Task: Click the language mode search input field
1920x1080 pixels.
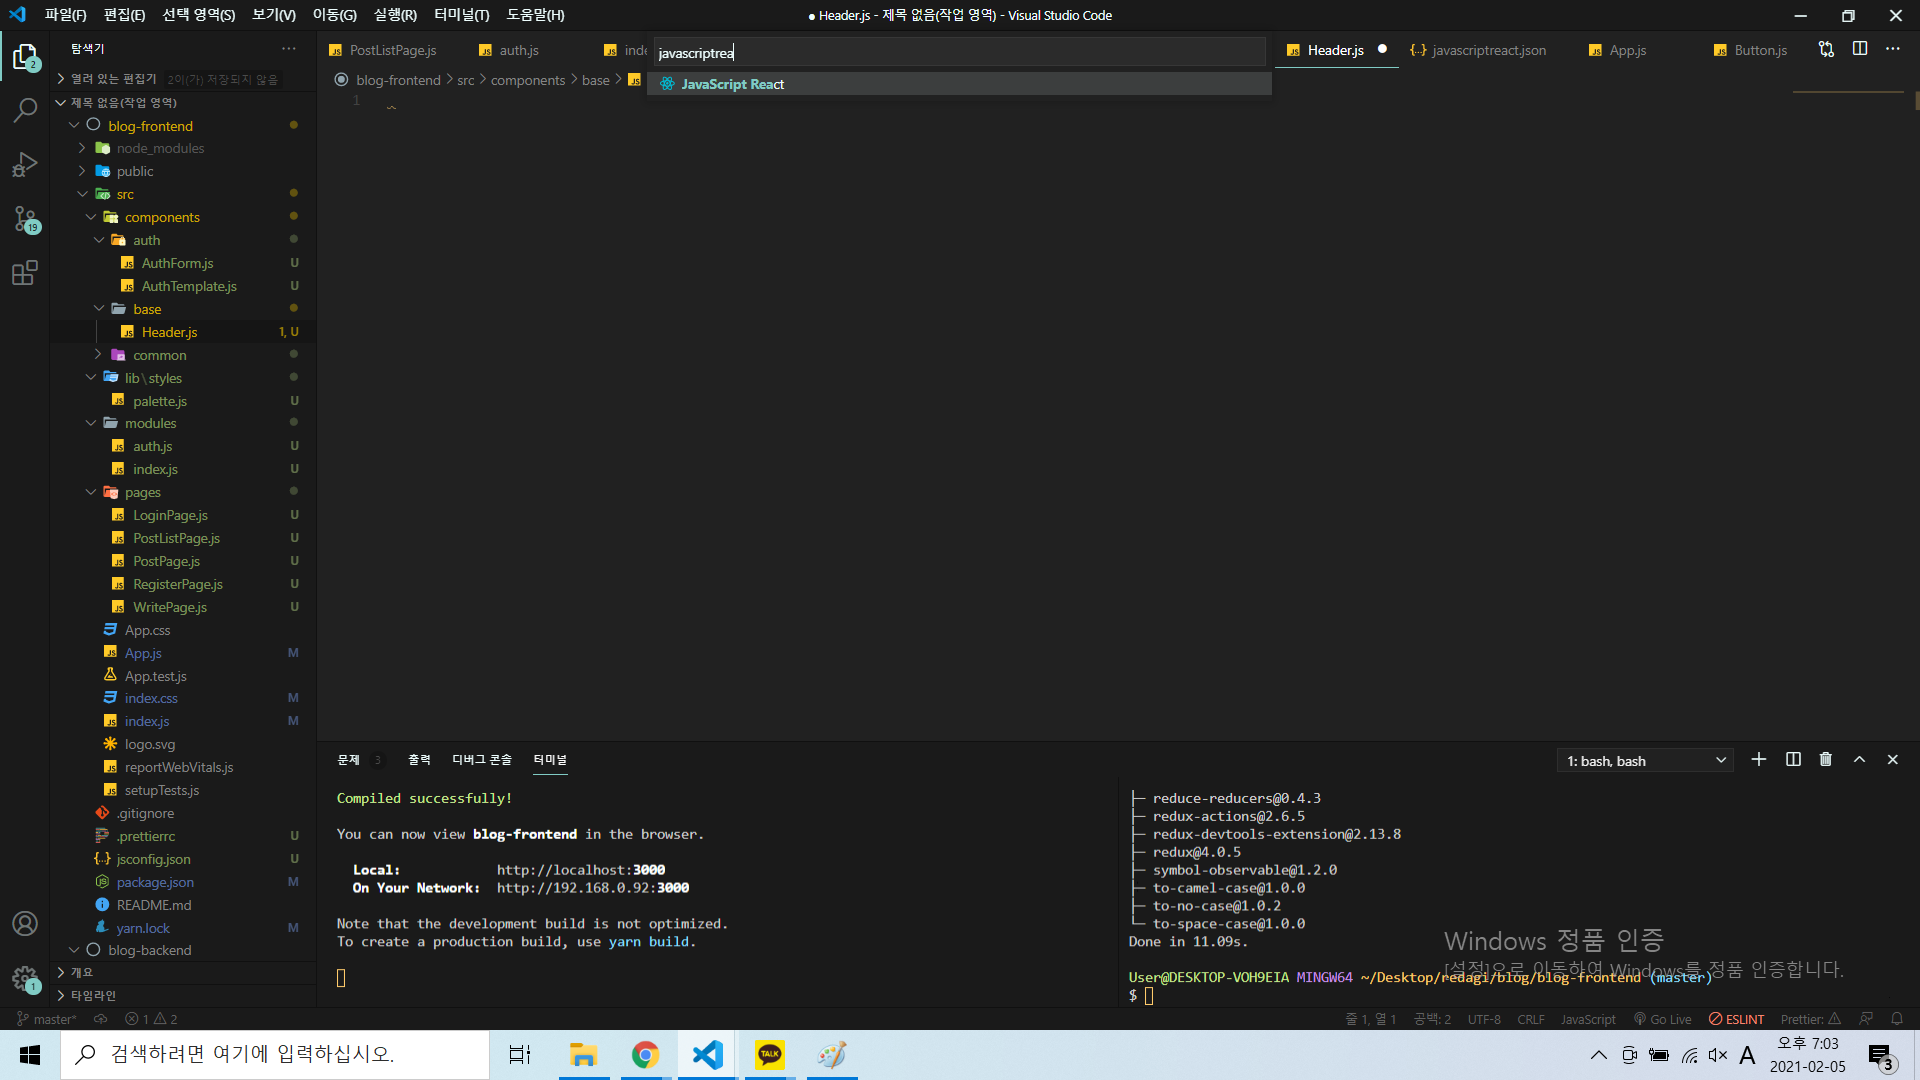Action: pos(958,53)
